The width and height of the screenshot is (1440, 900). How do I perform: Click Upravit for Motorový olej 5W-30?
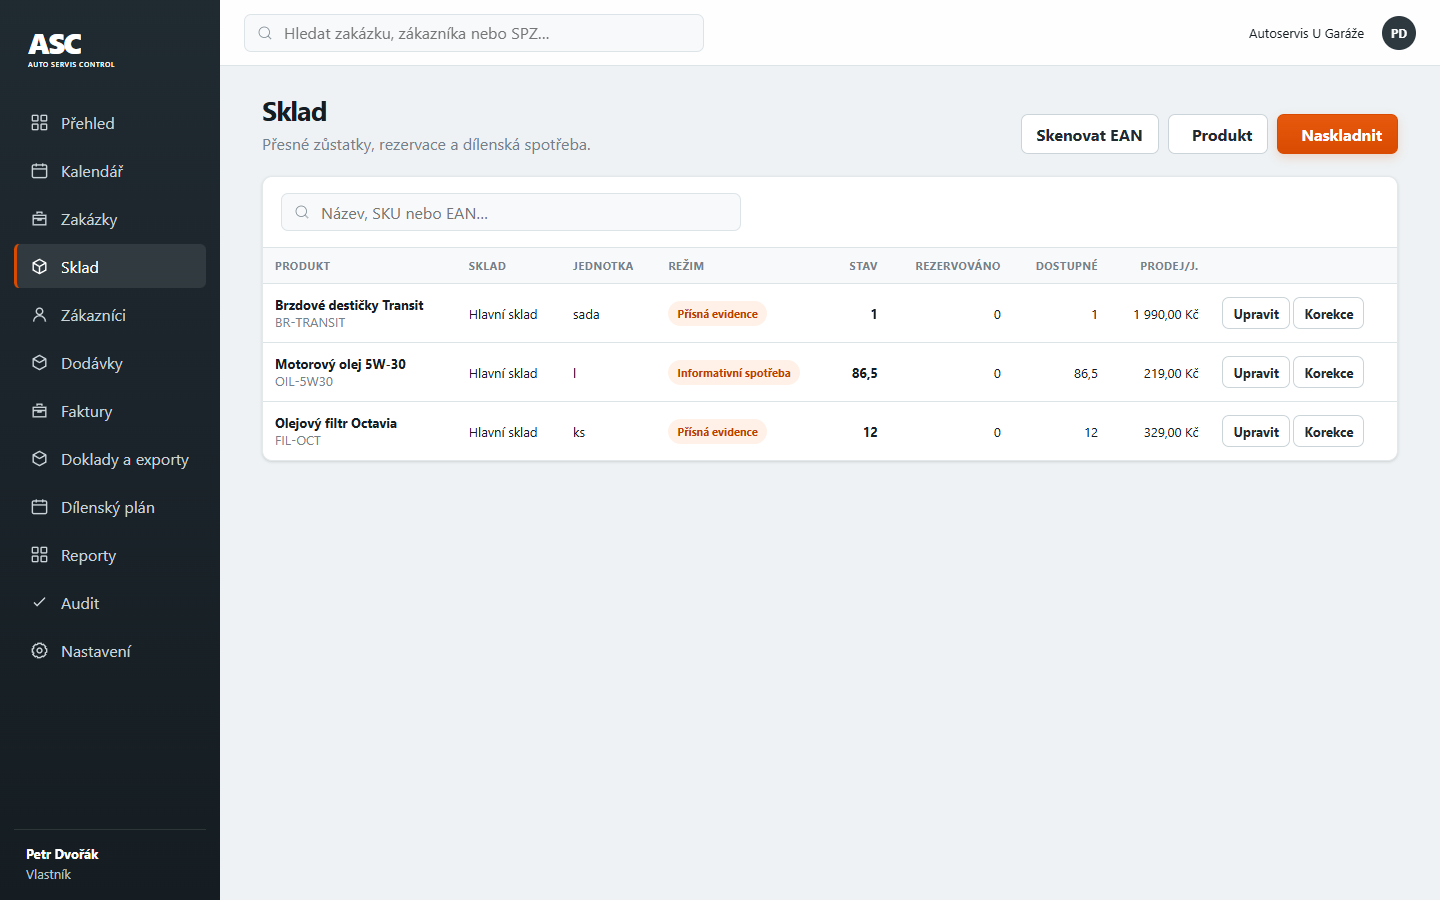(1256, 373)
